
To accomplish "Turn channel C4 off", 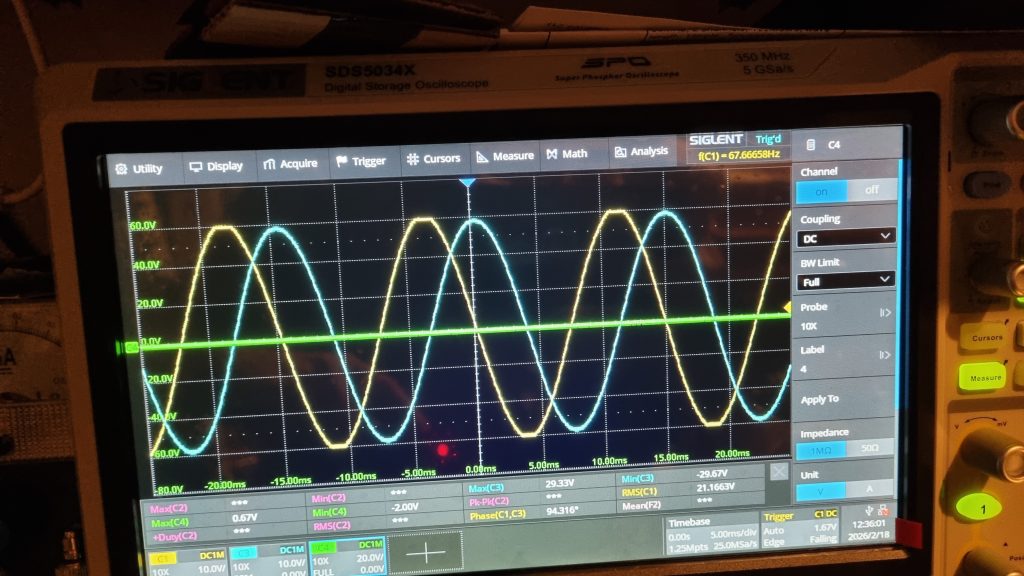I will (x=871, y=190).
